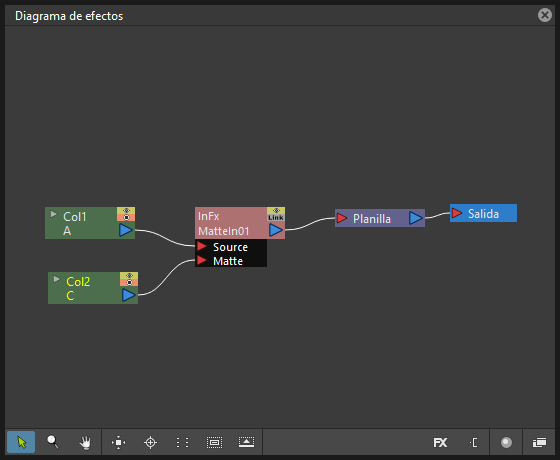560x460 pixels.
Task: Toggle the MatteIn01 node eye icon
Action: 276,211
